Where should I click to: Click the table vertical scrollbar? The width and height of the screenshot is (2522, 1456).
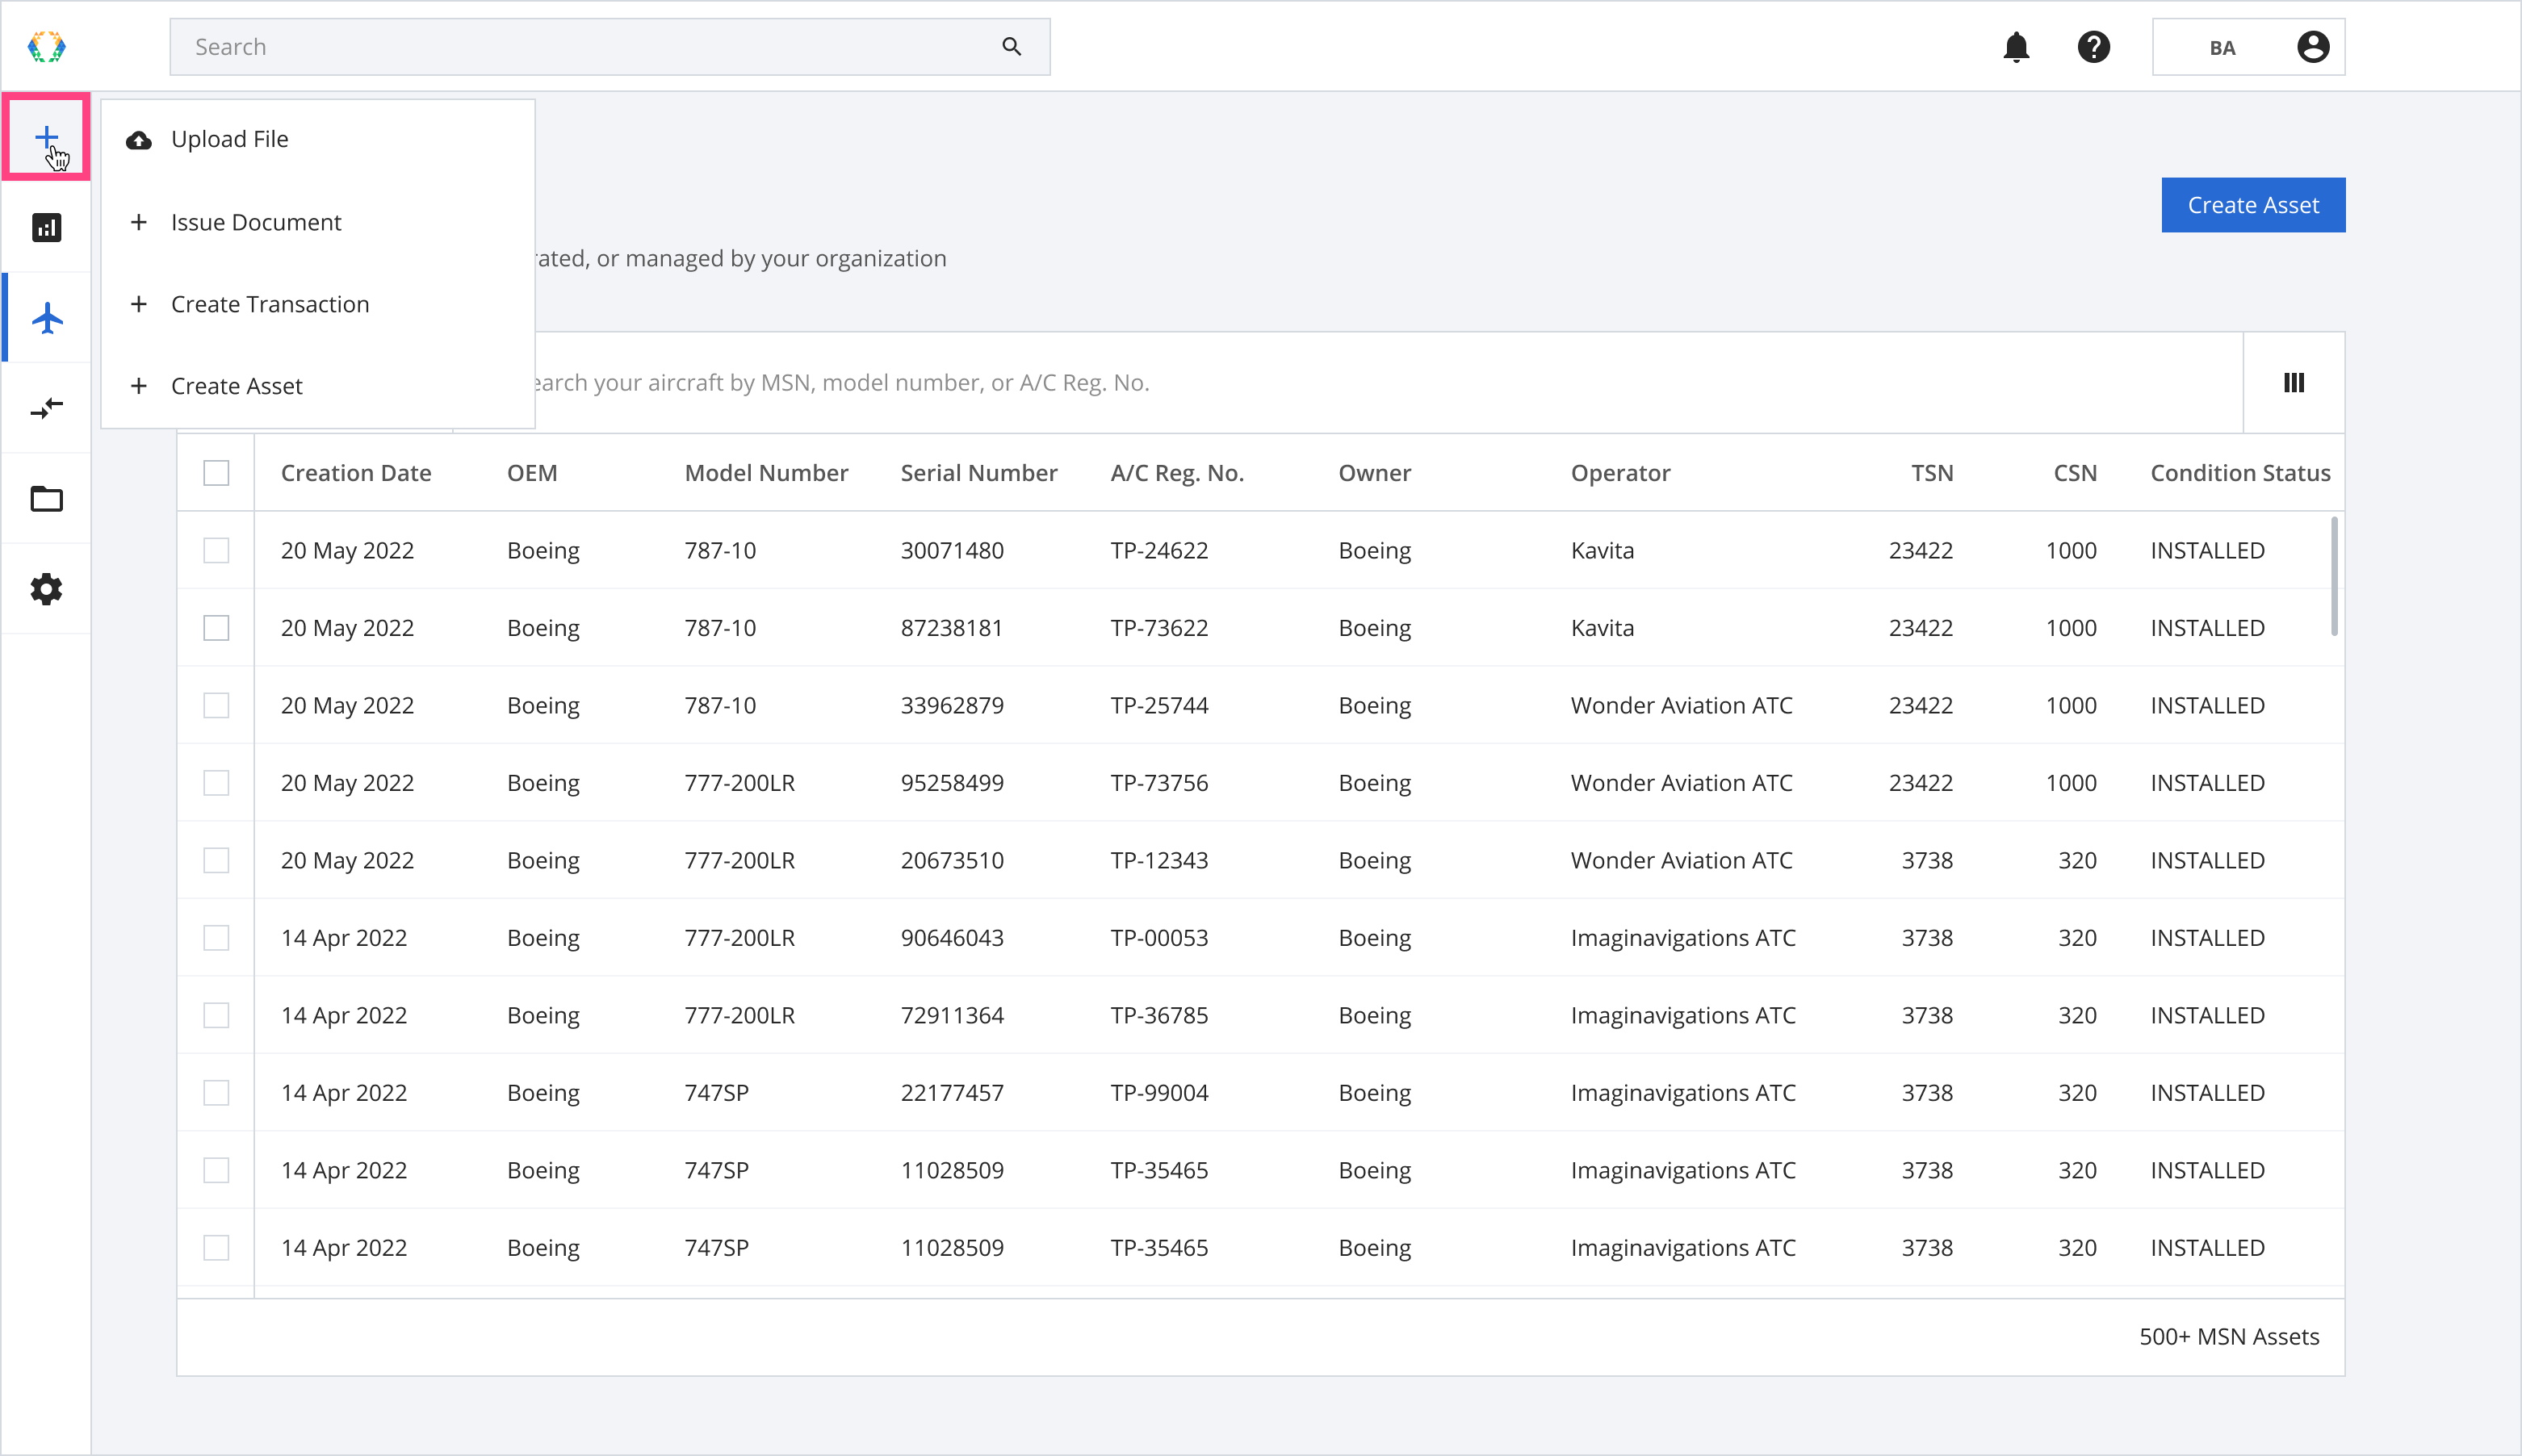(2334, 576)
